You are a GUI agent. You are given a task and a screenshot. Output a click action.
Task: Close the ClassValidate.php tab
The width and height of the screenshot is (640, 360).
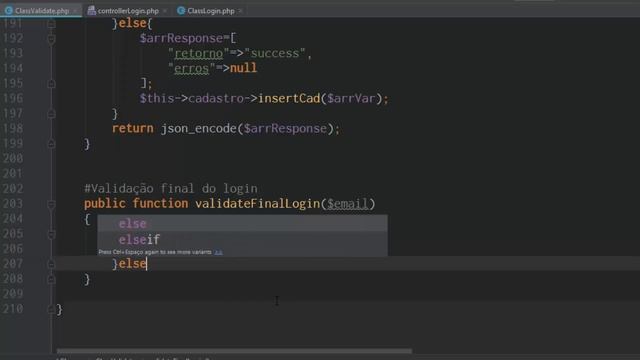tap(75, 11)
